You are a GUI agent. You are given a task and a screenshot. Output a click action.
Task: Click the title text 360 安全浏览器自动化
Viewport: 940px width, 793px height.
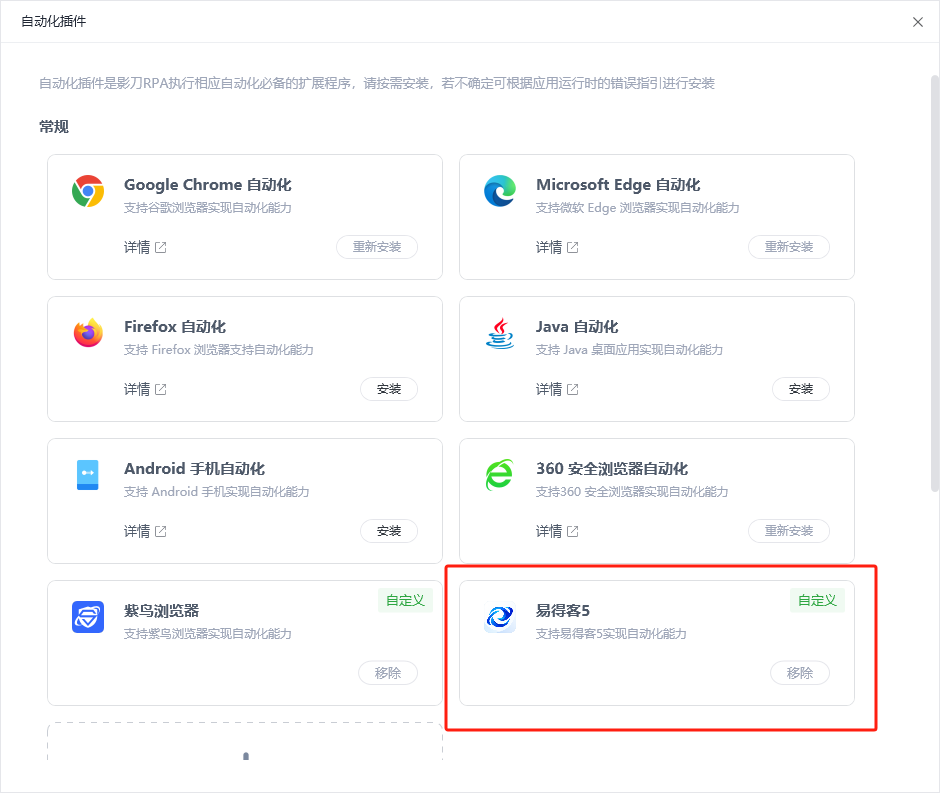[611, 469]
